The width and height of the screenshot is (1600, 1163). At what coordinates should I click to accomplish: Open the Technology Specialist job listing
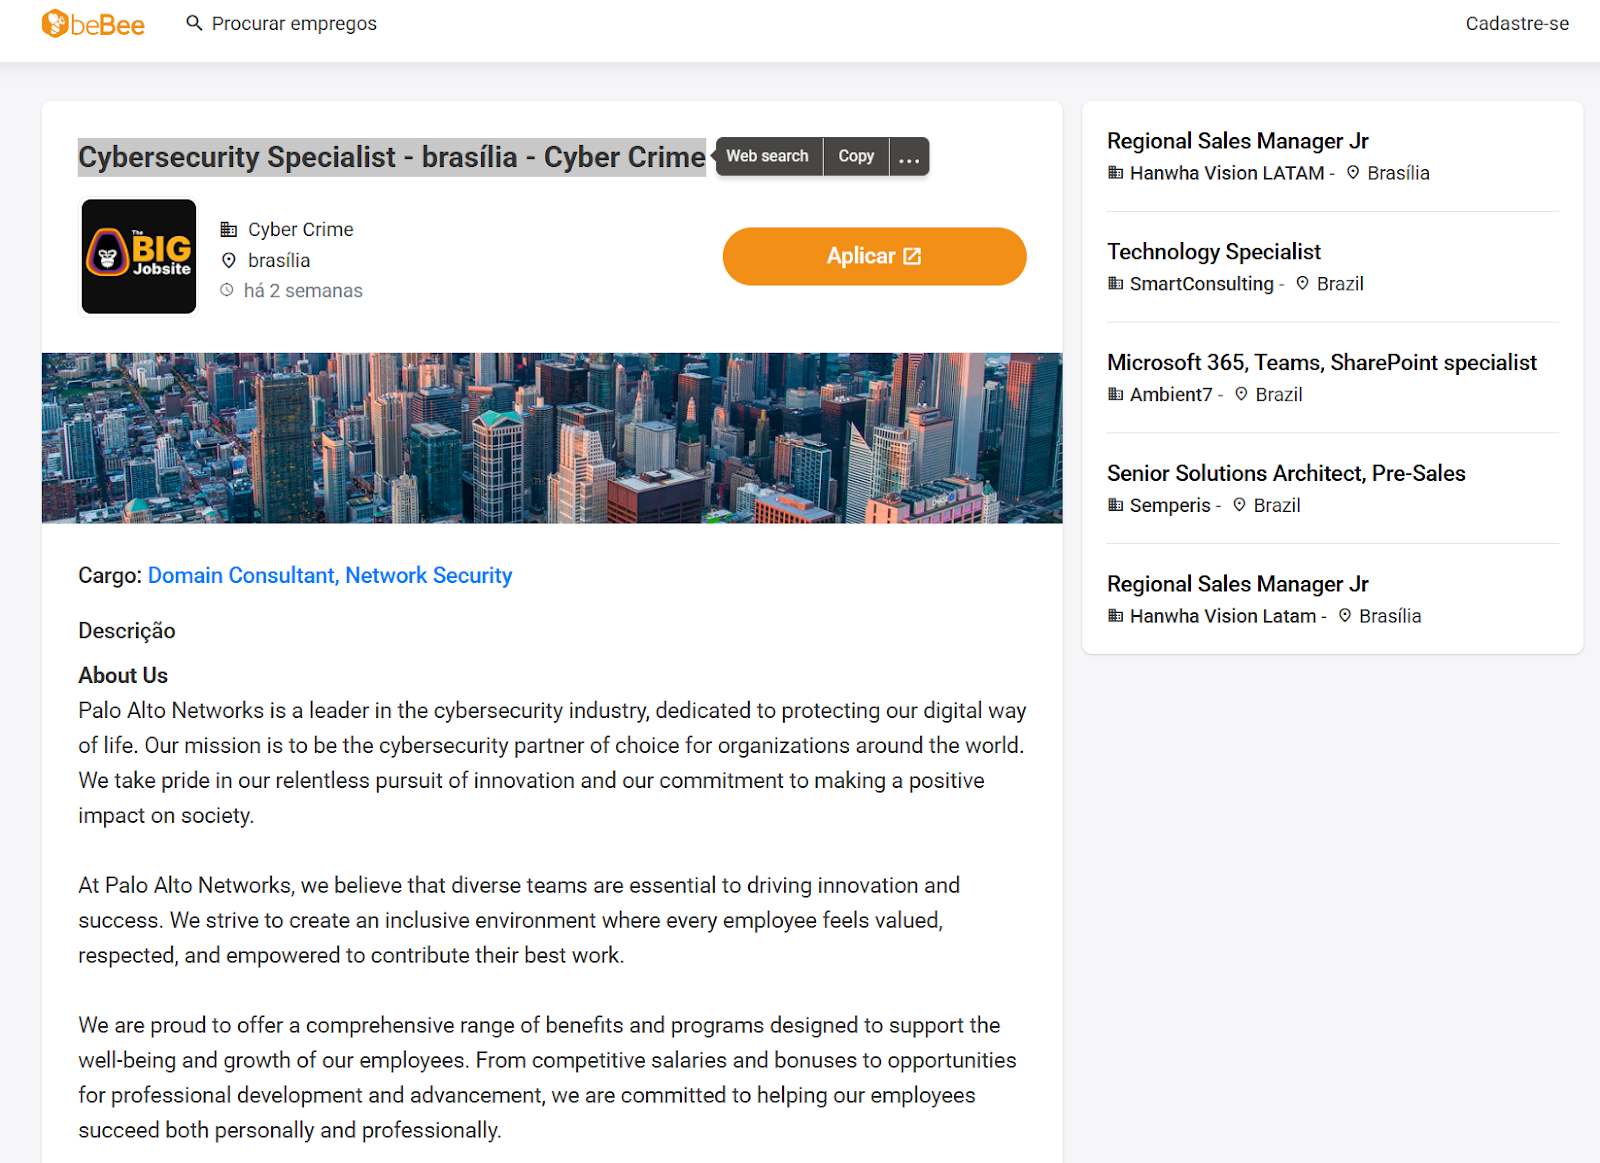tap(1213, 252)
